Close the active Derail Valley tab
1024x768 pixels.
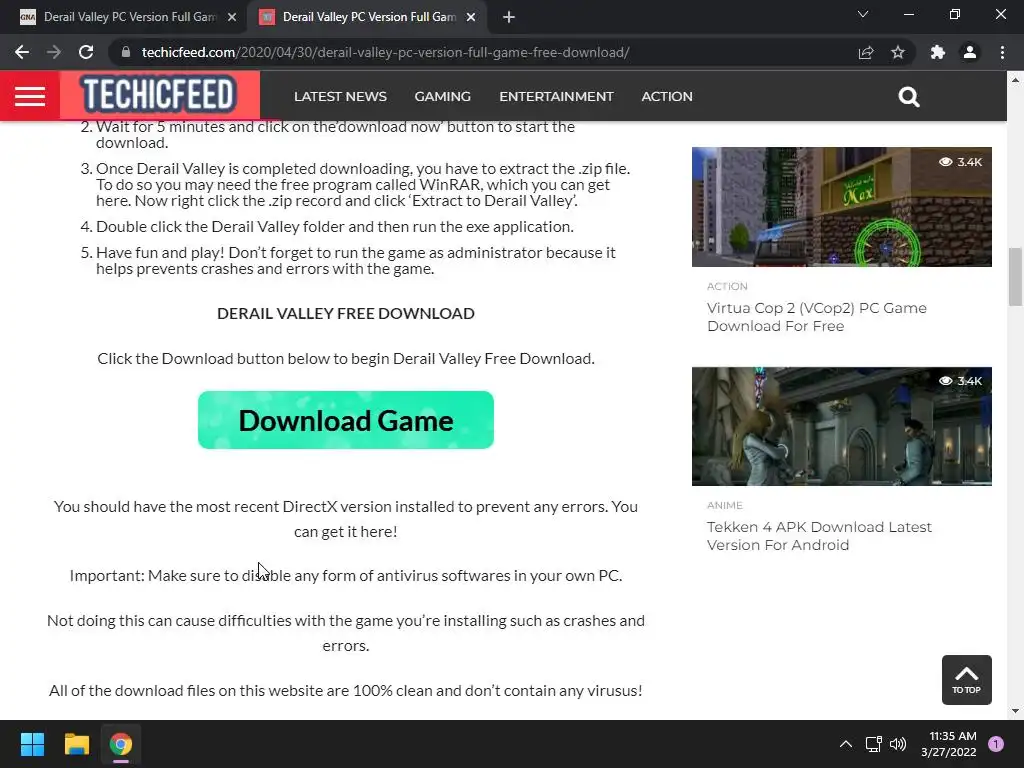pos(471,17)
